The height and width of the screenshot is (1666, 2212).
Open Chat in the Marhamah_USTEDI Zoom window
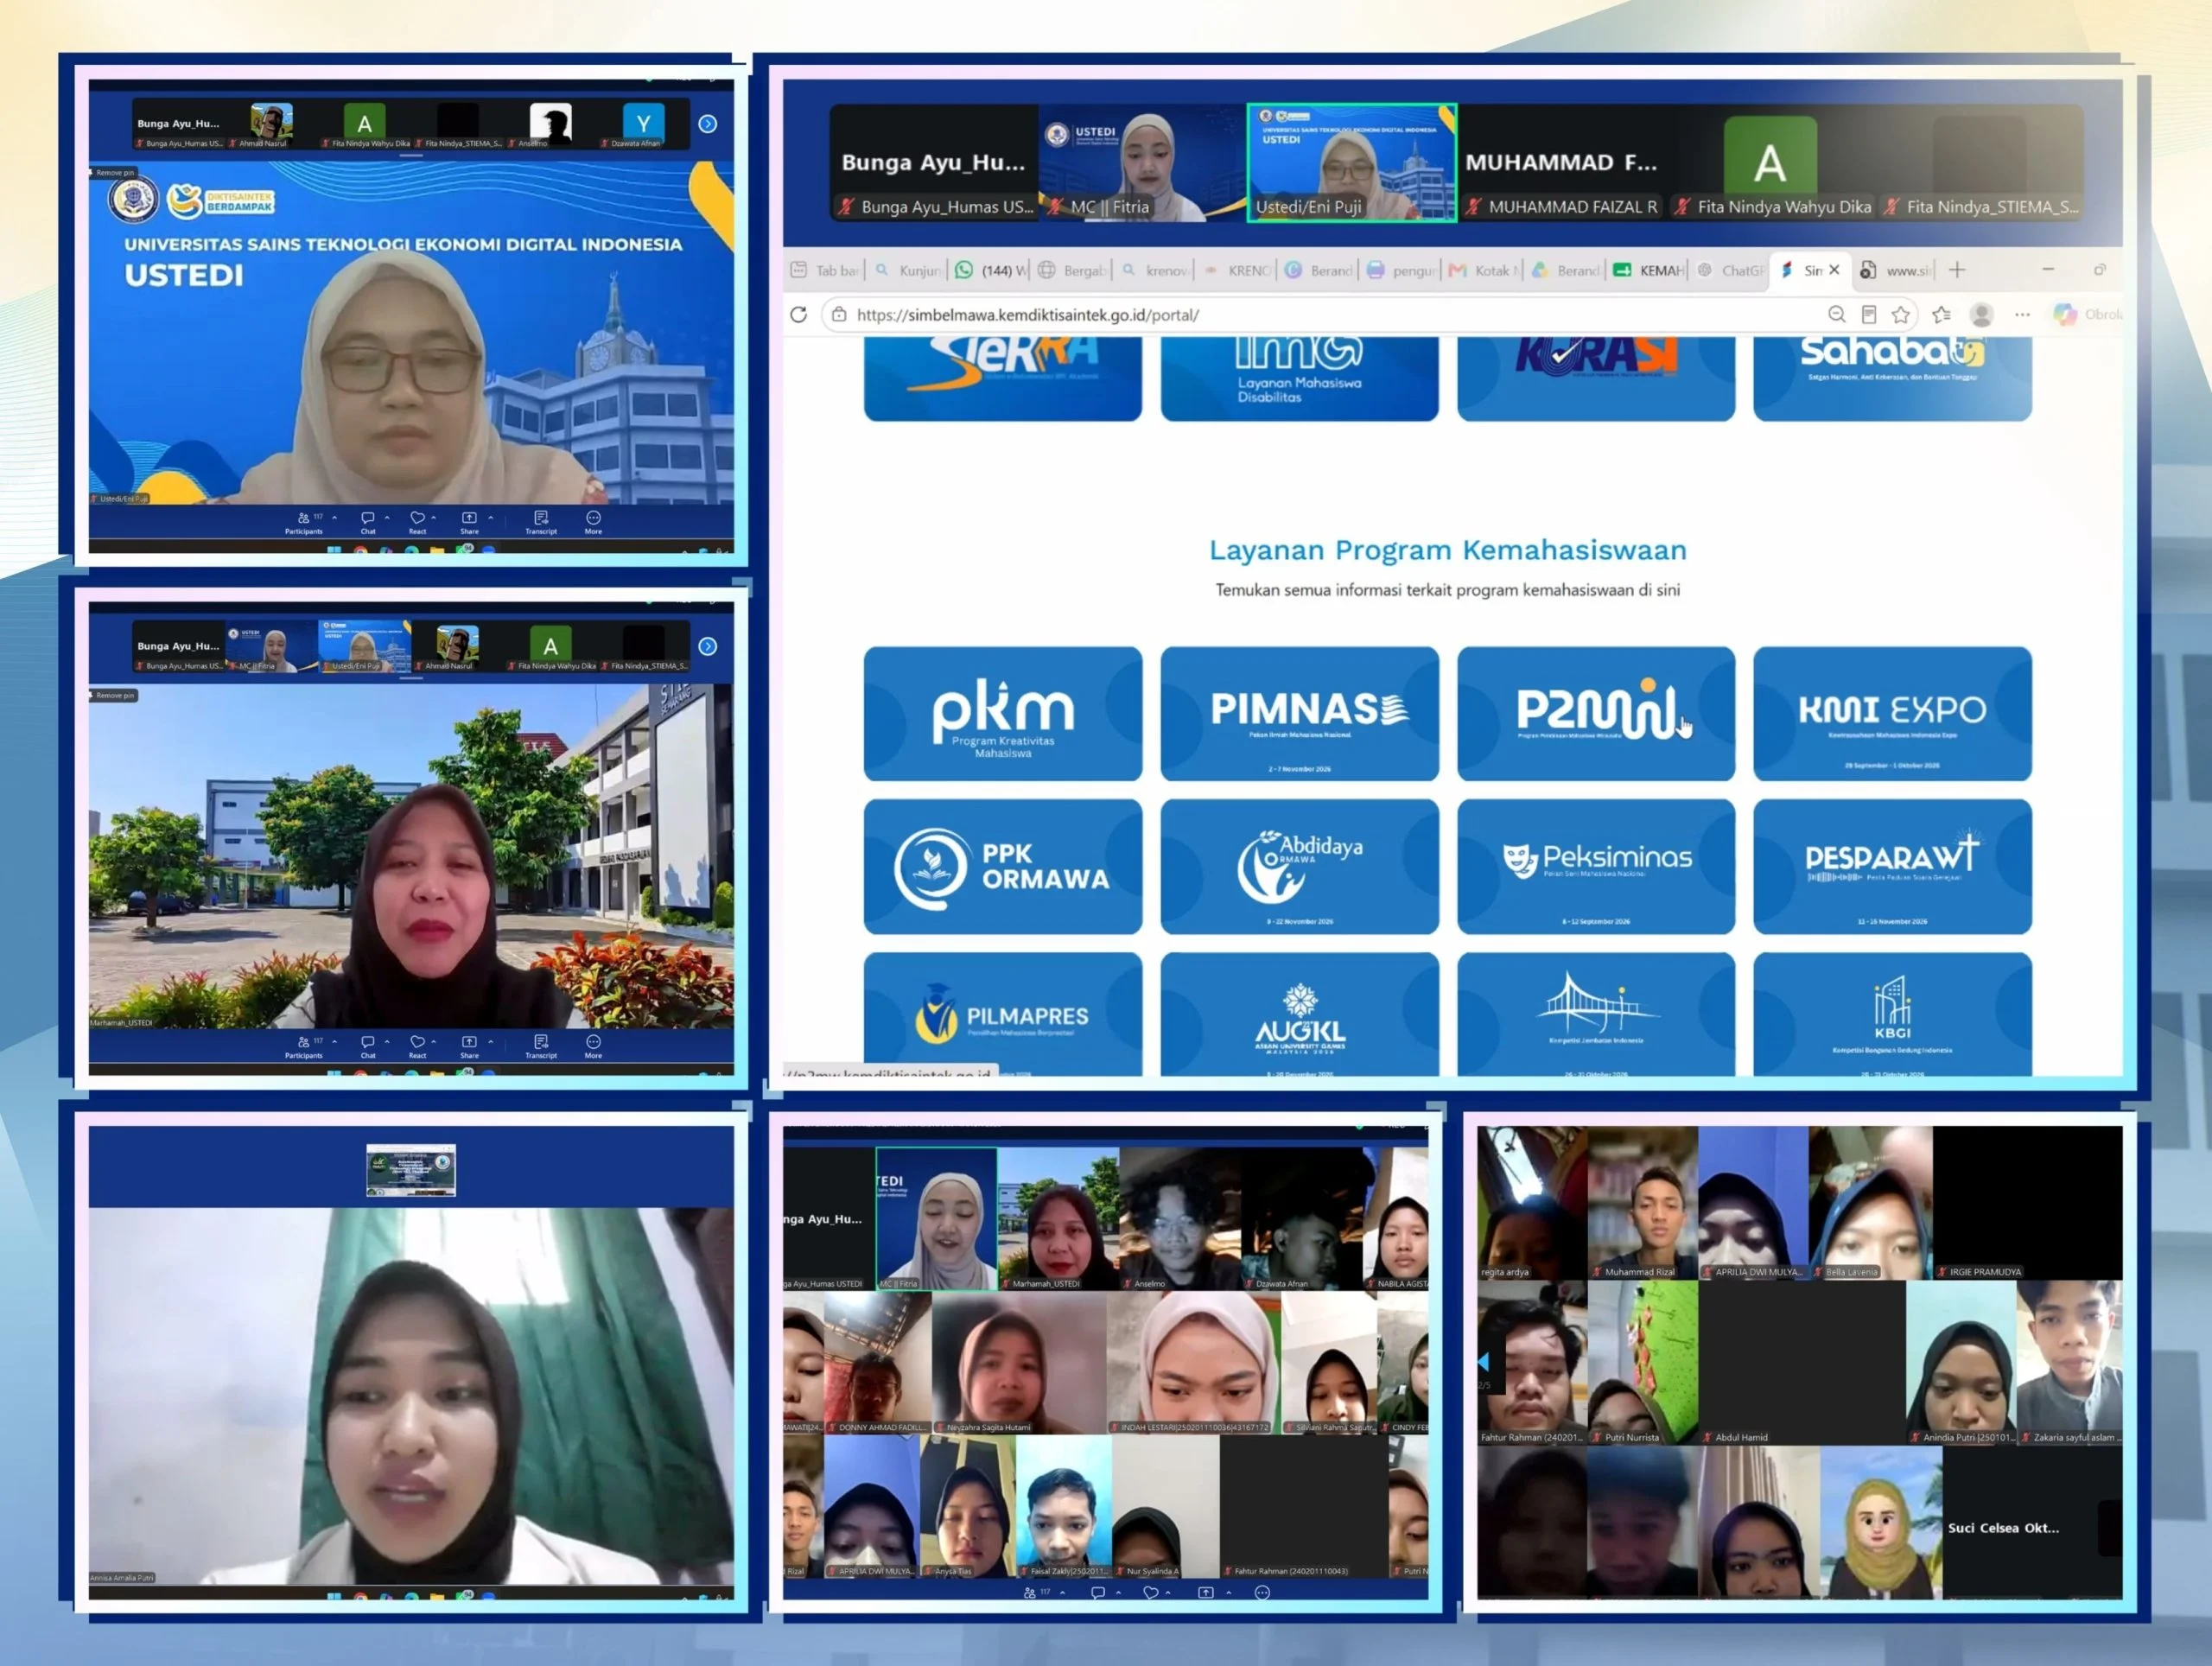(368, 1046)
